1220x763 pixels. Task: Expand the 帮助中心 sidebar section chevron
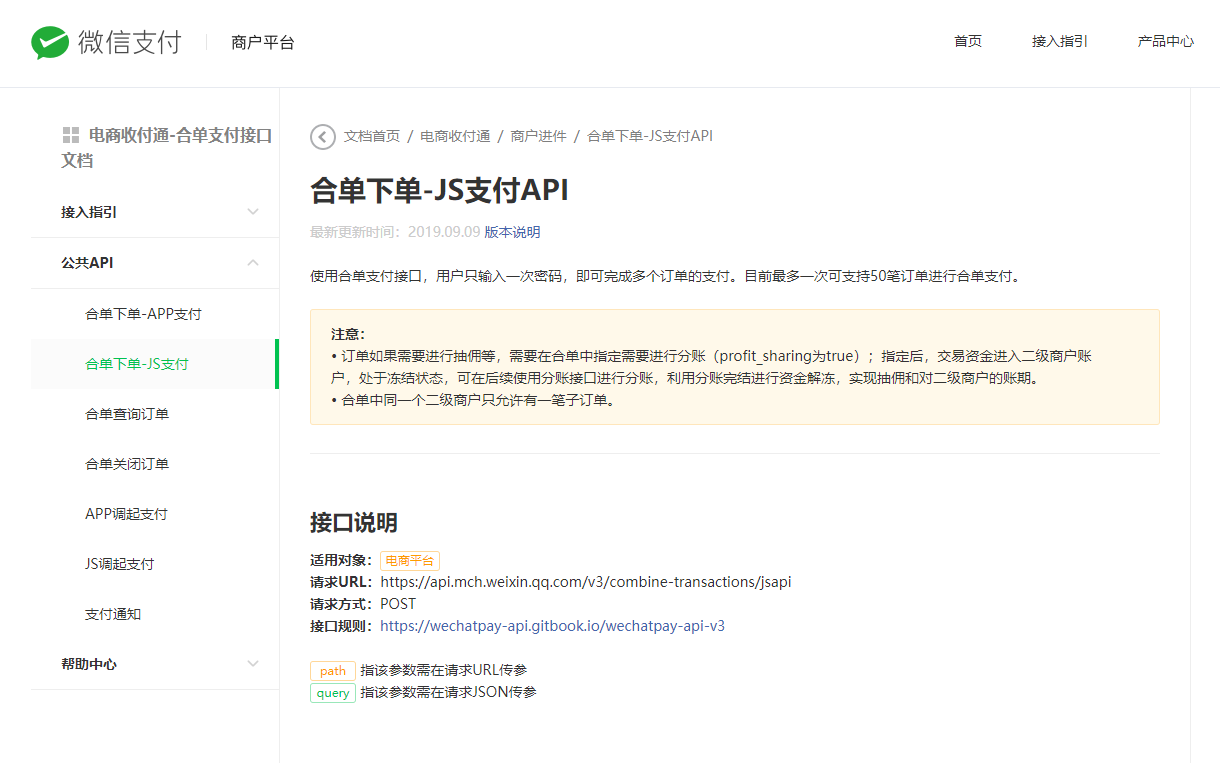click(x=253, y=664)
